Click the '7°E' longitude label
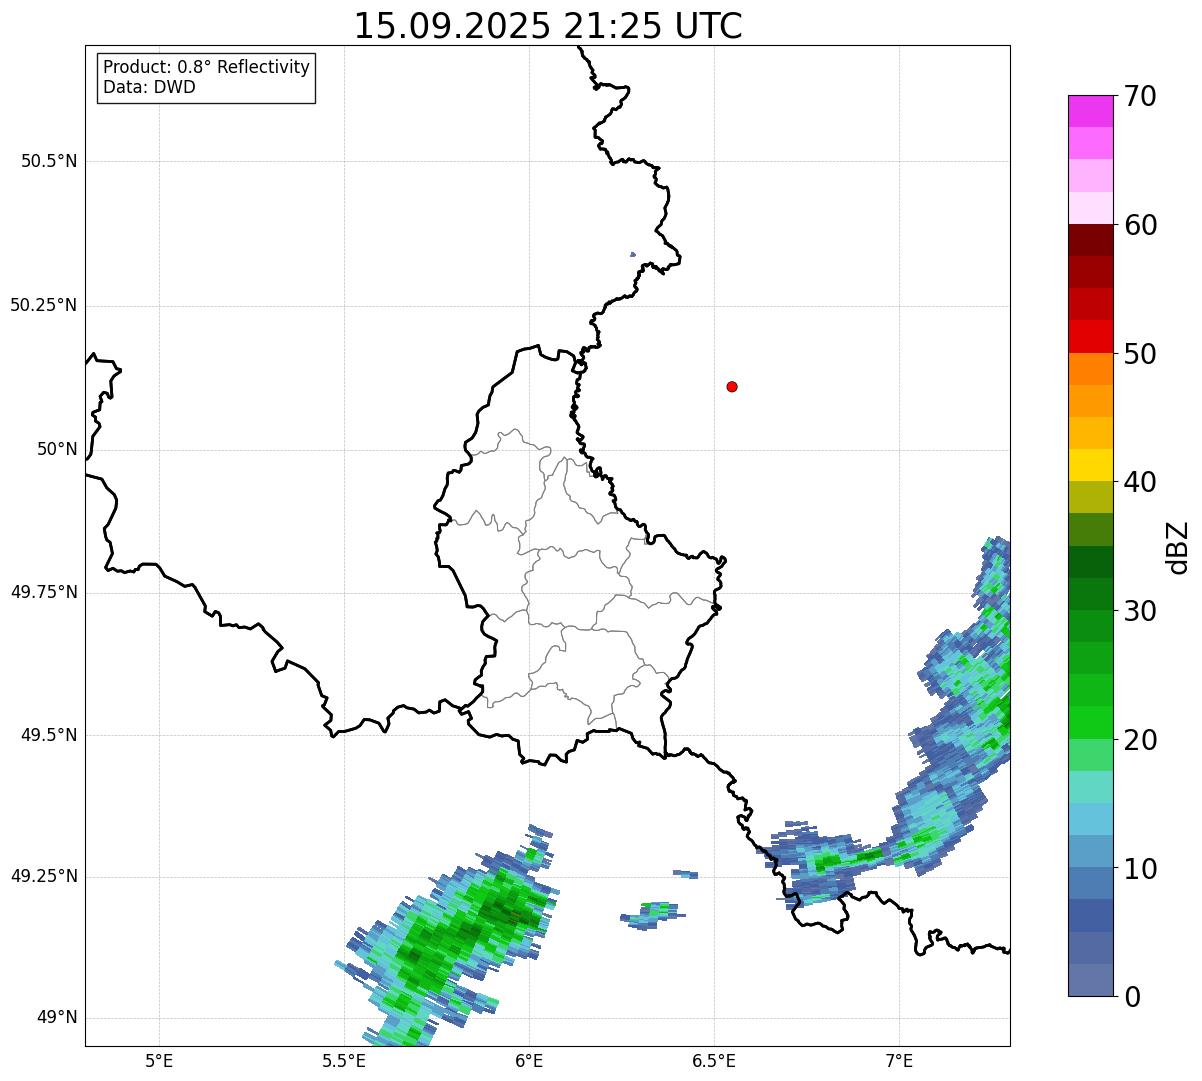The width and height of the screenshot is (1202, 1081). (899, 1060)
